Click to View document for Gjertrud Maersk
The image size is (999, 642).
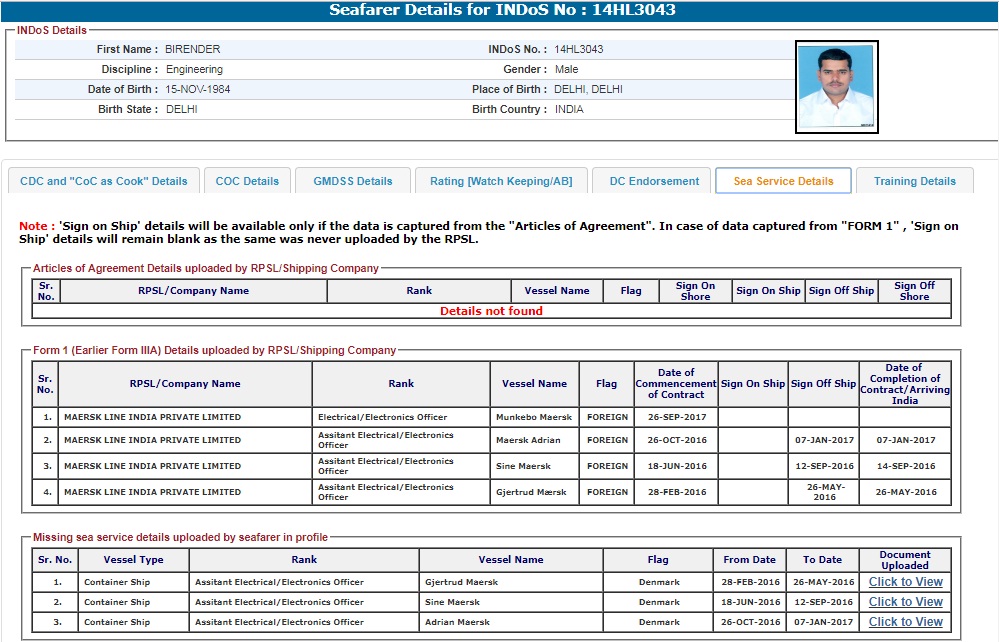click(905, 582)
